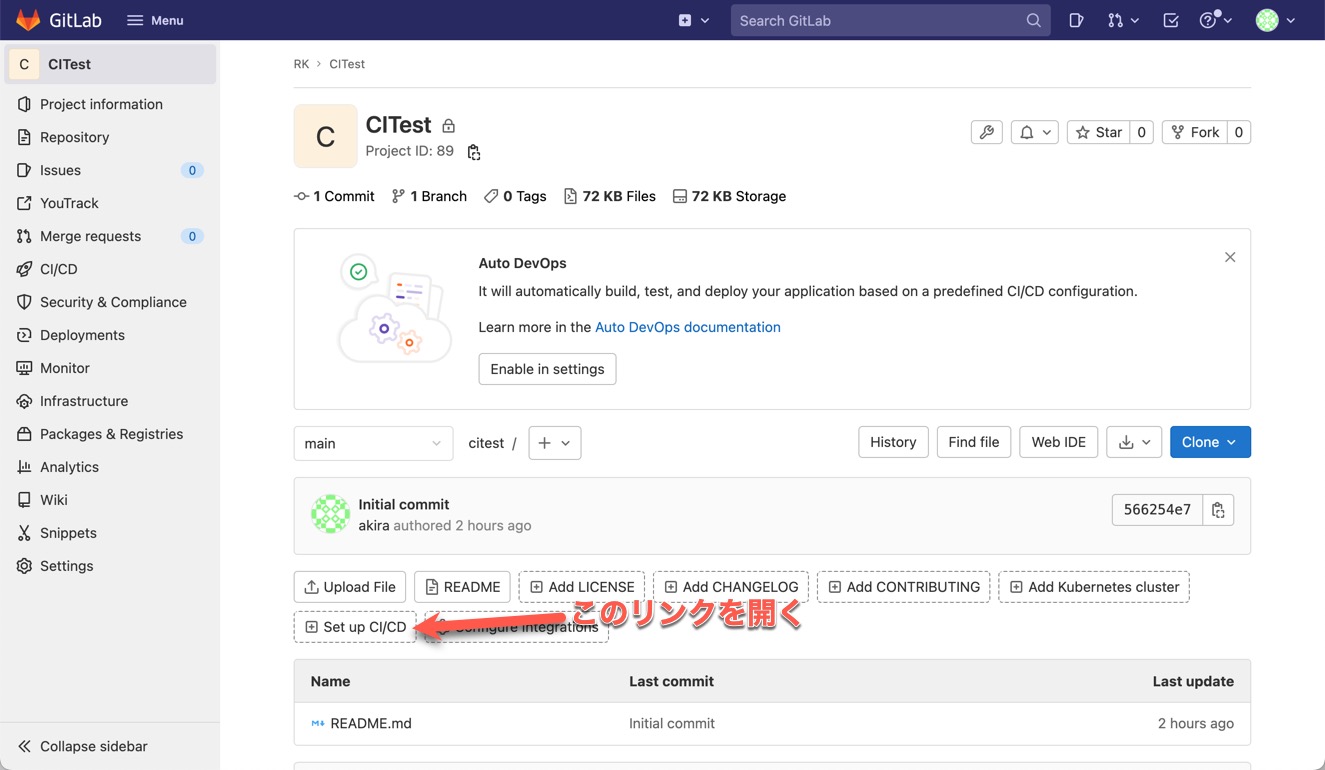Open the notification bell dropdown
Viewport: 1325px width, 770px height.
[x=1035, y=132]
